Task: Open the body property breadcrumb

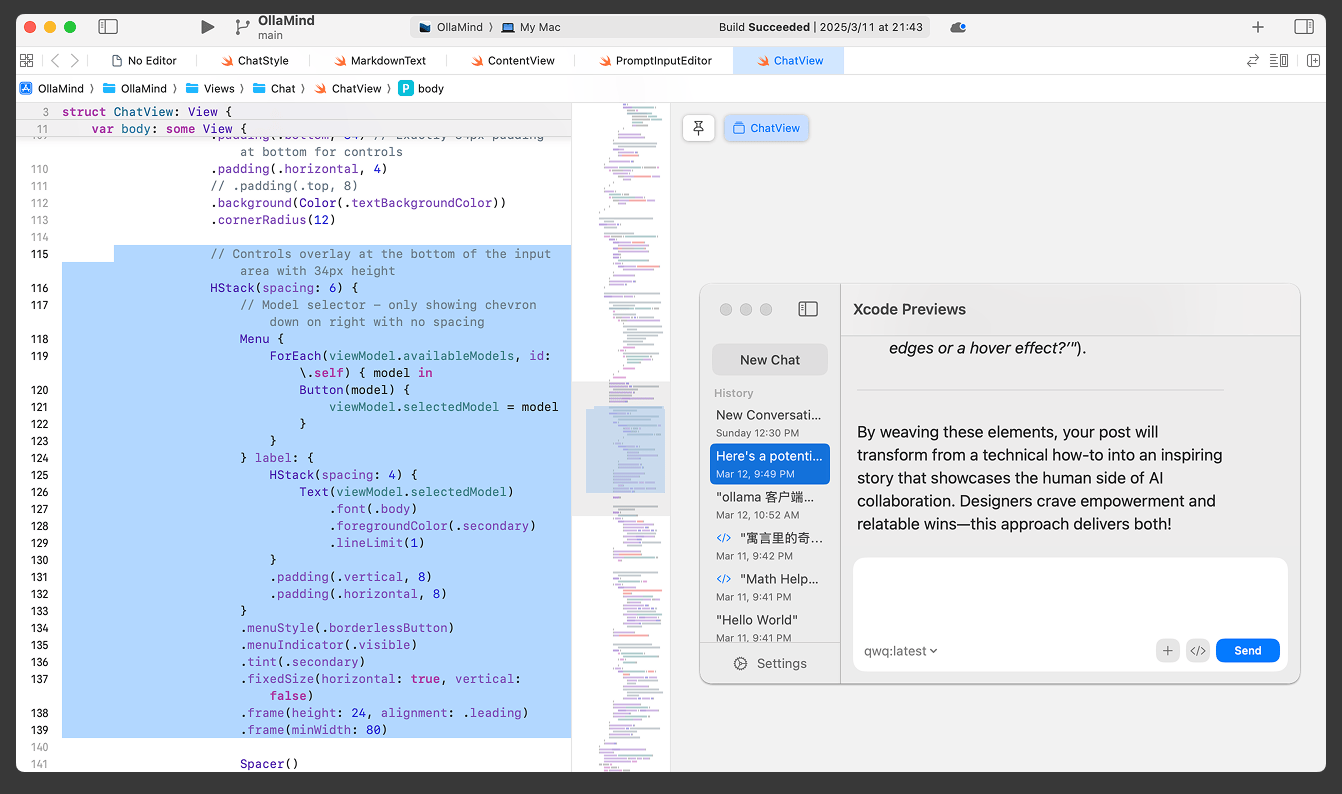Action: [x=421, y=88]
